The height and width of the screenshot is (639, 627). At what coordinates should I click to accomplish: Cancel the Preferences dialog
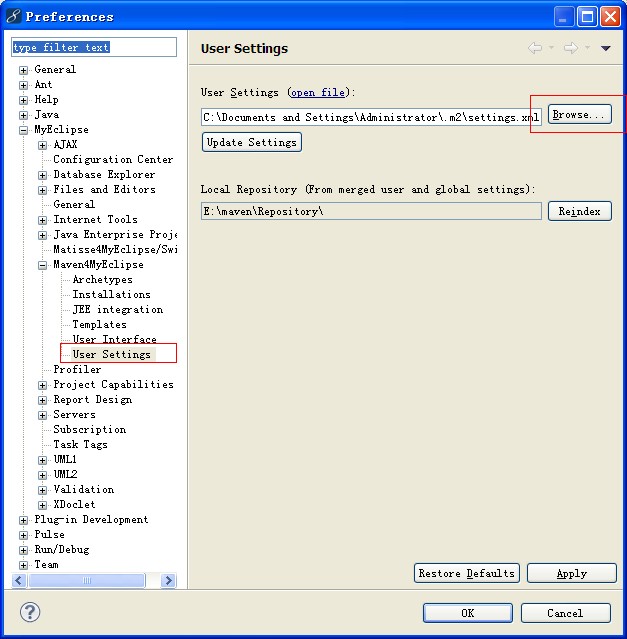[x=565, y=613]
